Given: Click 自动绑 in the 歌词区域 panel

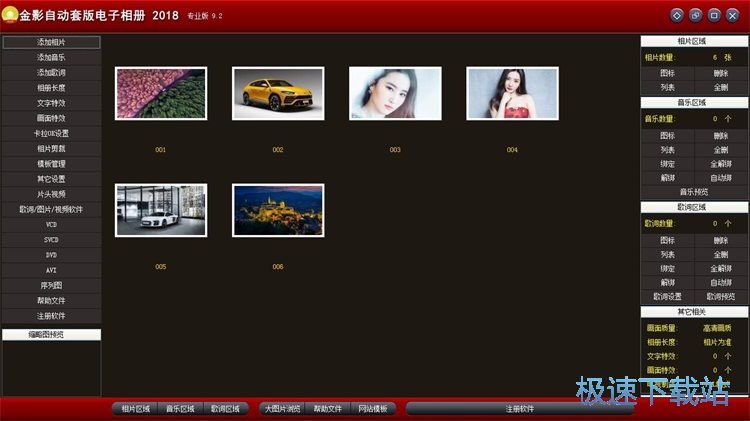Looking at the screenshot, I should (x=721, y=283).
